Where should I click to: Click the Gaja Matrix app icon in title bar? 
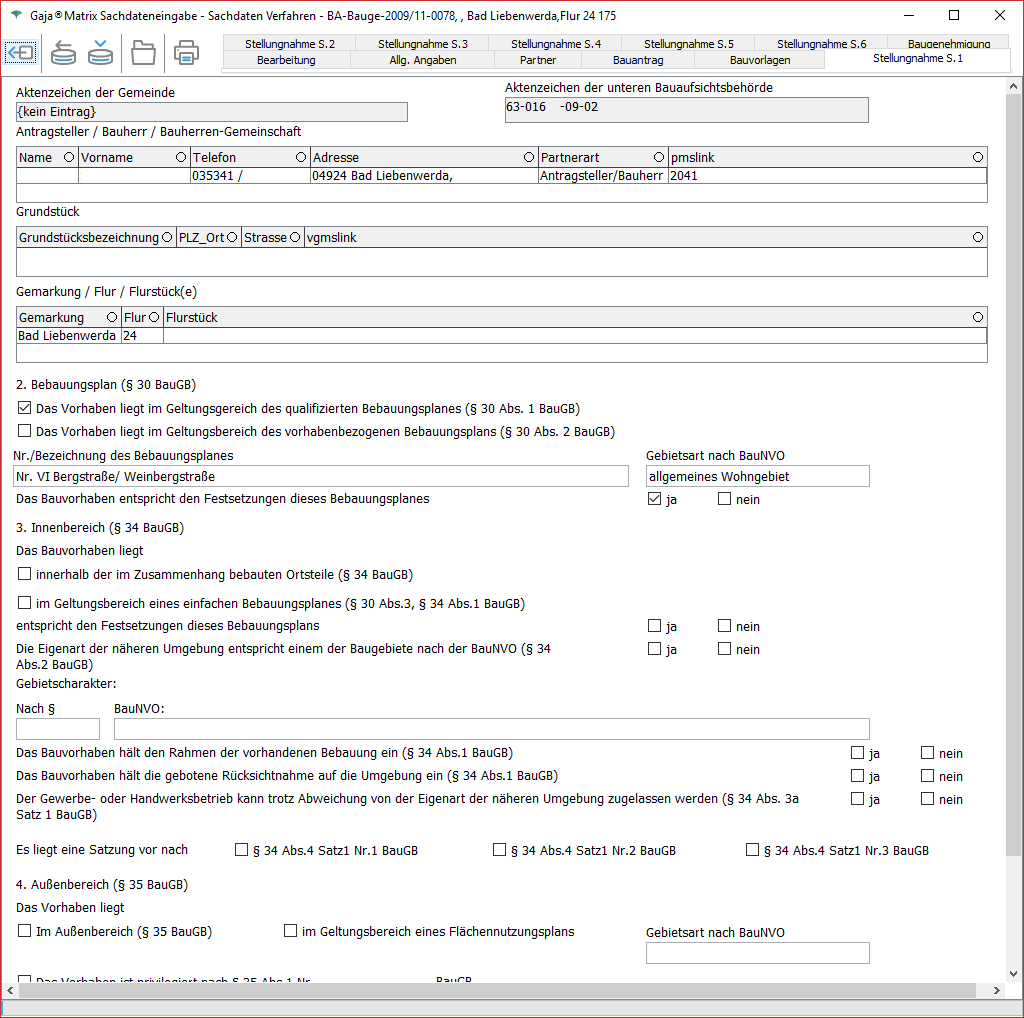tap(15, 16)
